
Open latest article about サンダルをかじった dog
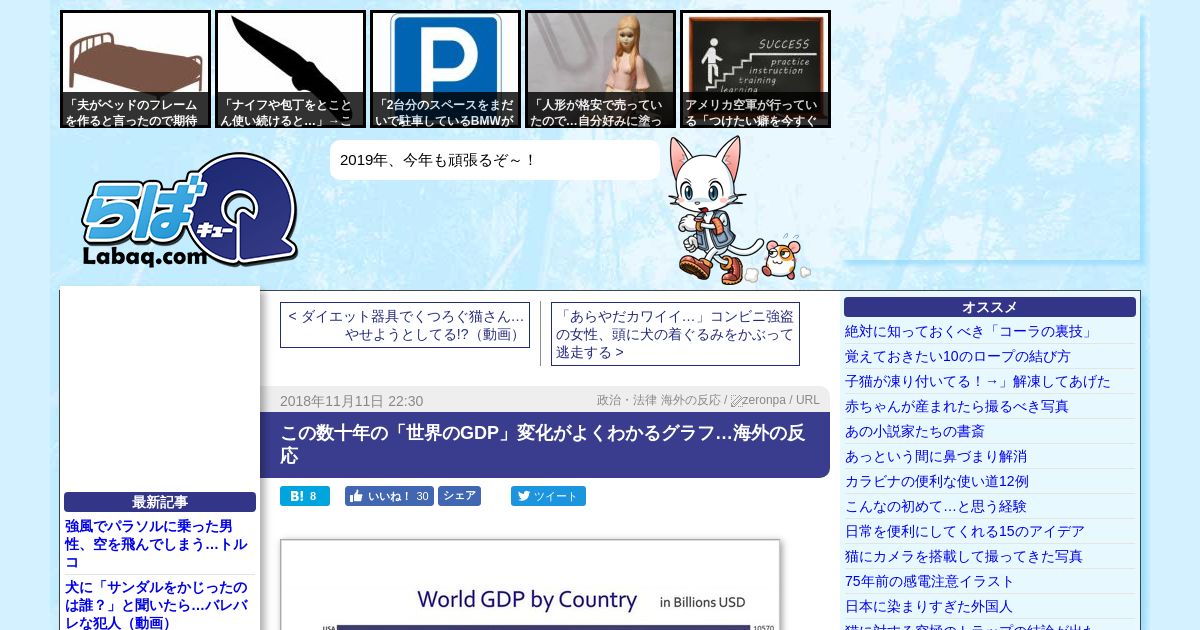coord(158,605)
